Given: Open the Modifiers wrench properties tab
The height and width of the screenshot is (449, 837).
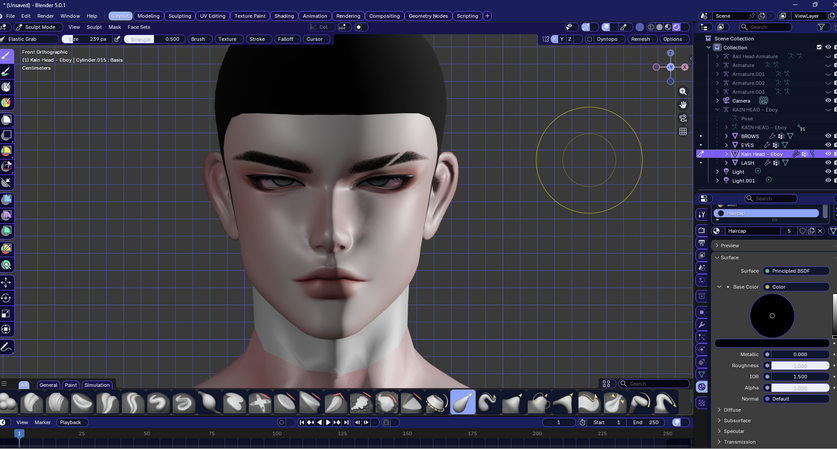Looking at the screenshot, I should (702, 325).
